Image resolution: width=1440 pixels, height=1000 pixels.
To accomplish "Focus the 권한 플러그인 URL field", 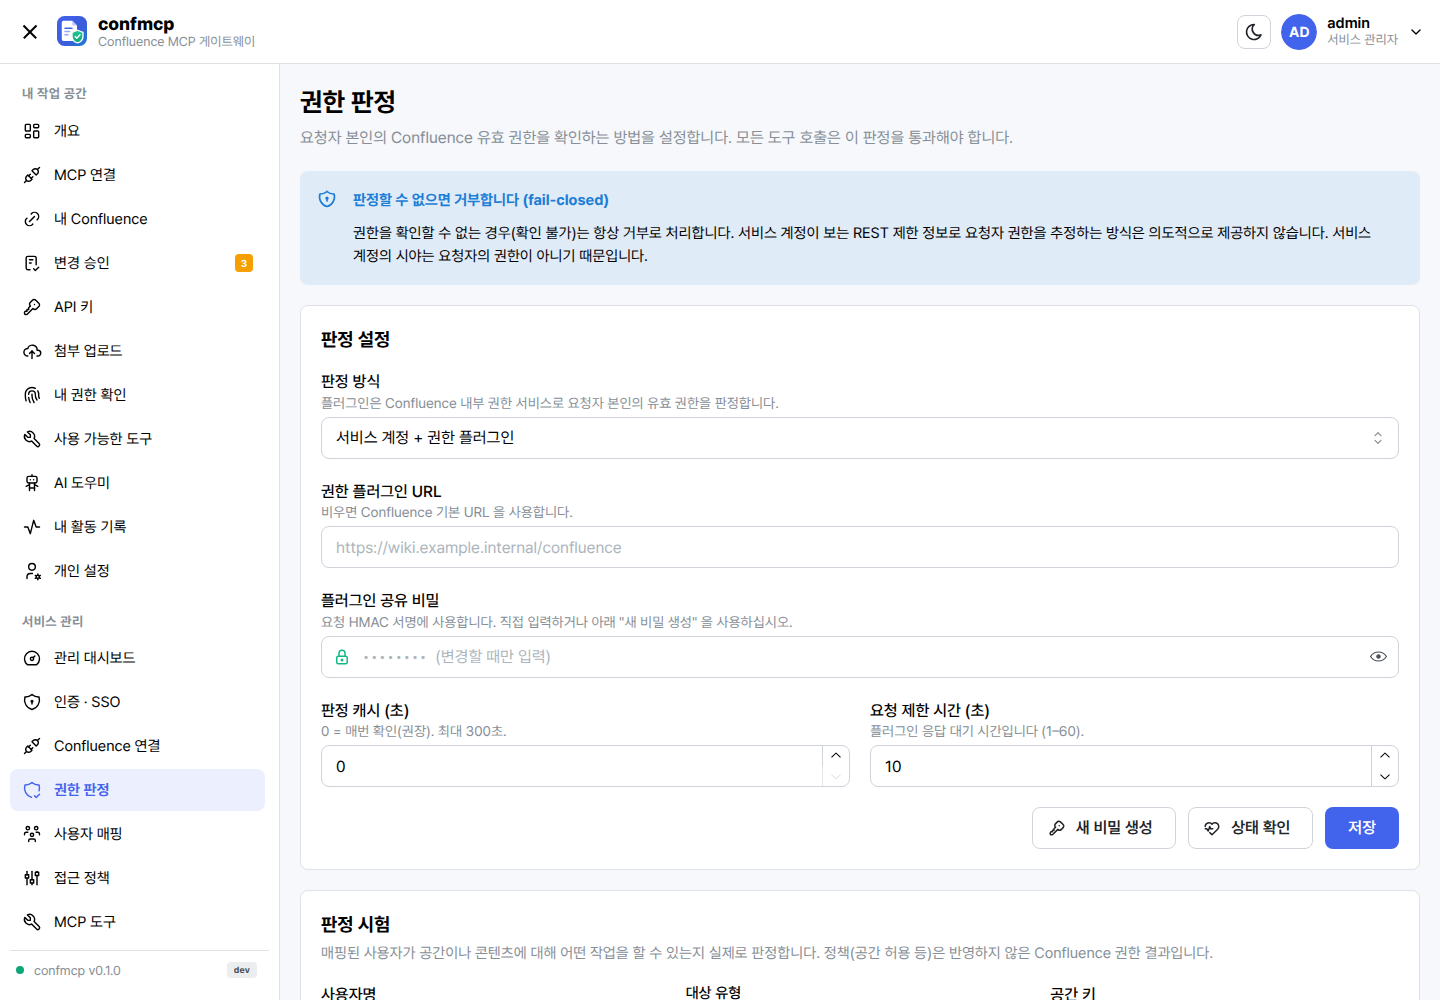I will click(859, 548).
